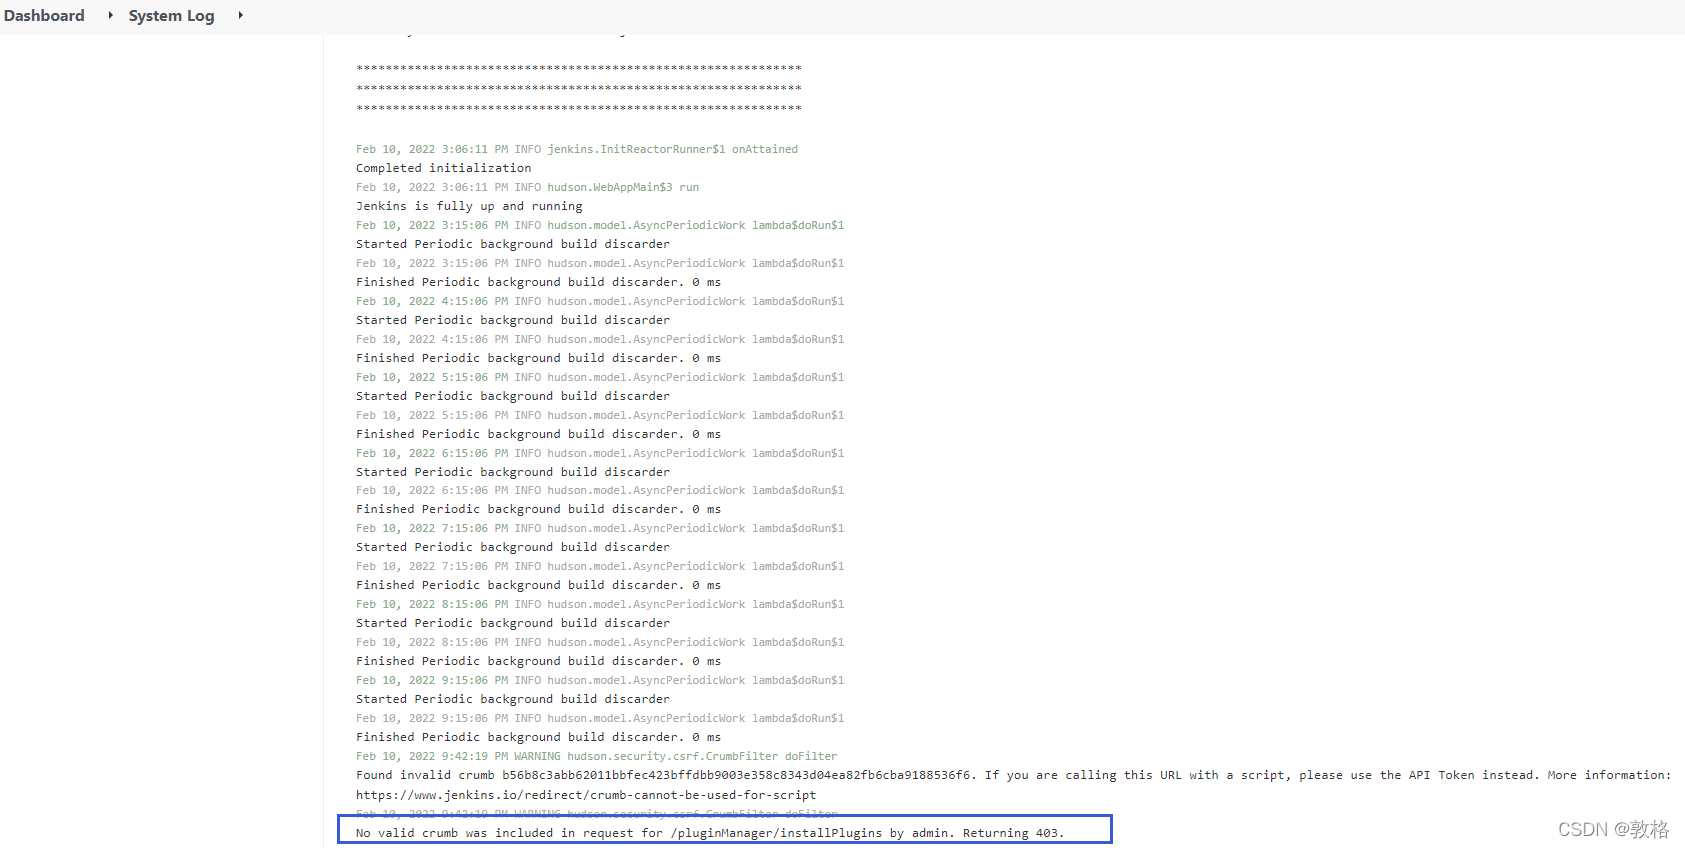Select the 'Jenkins is fully up and running' line

click(469, 206)
